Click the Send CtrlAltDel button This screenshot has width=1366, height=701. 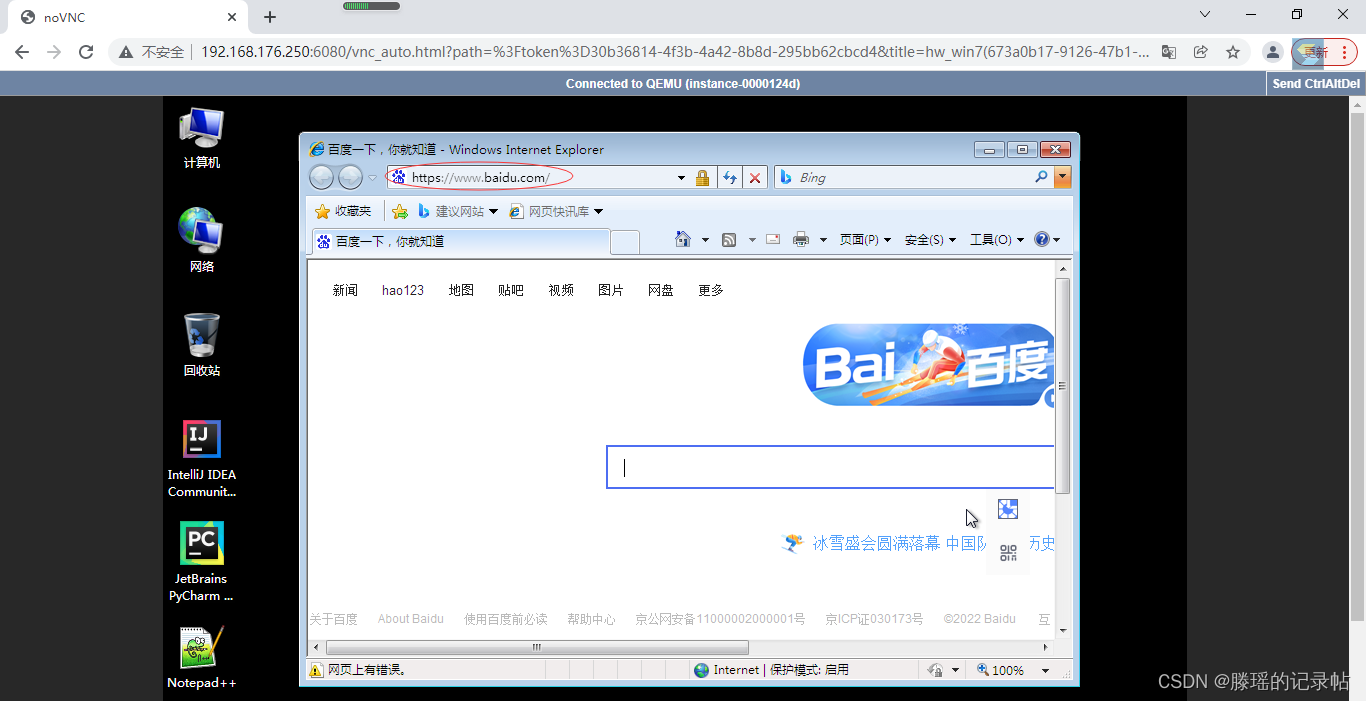tap(1316, 84)
